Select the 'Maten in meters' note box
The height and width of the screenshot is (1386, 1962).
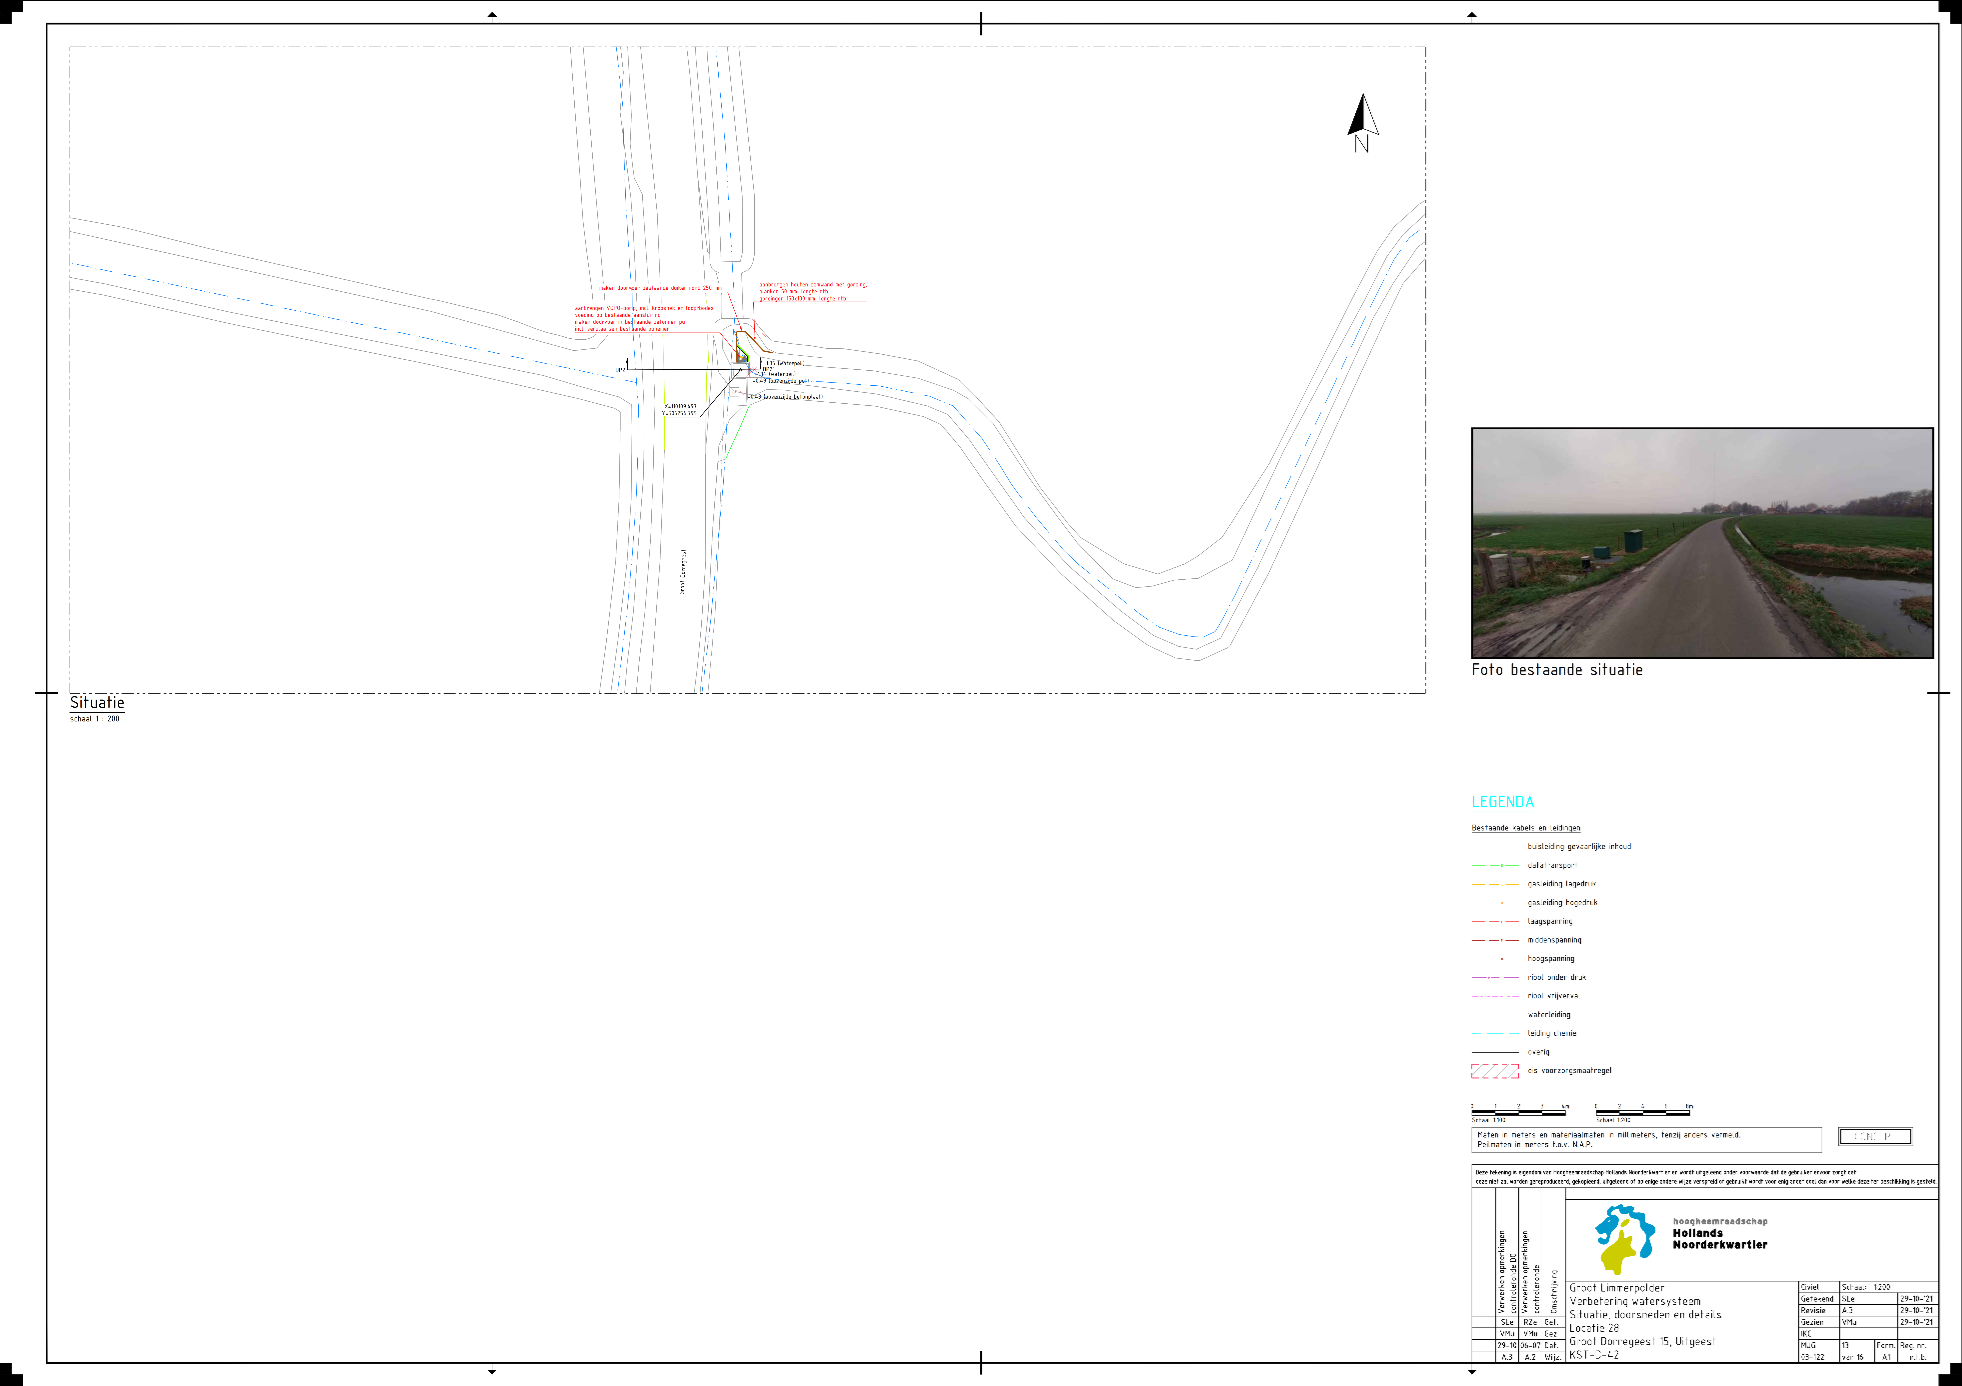tap(1646, 1139)
